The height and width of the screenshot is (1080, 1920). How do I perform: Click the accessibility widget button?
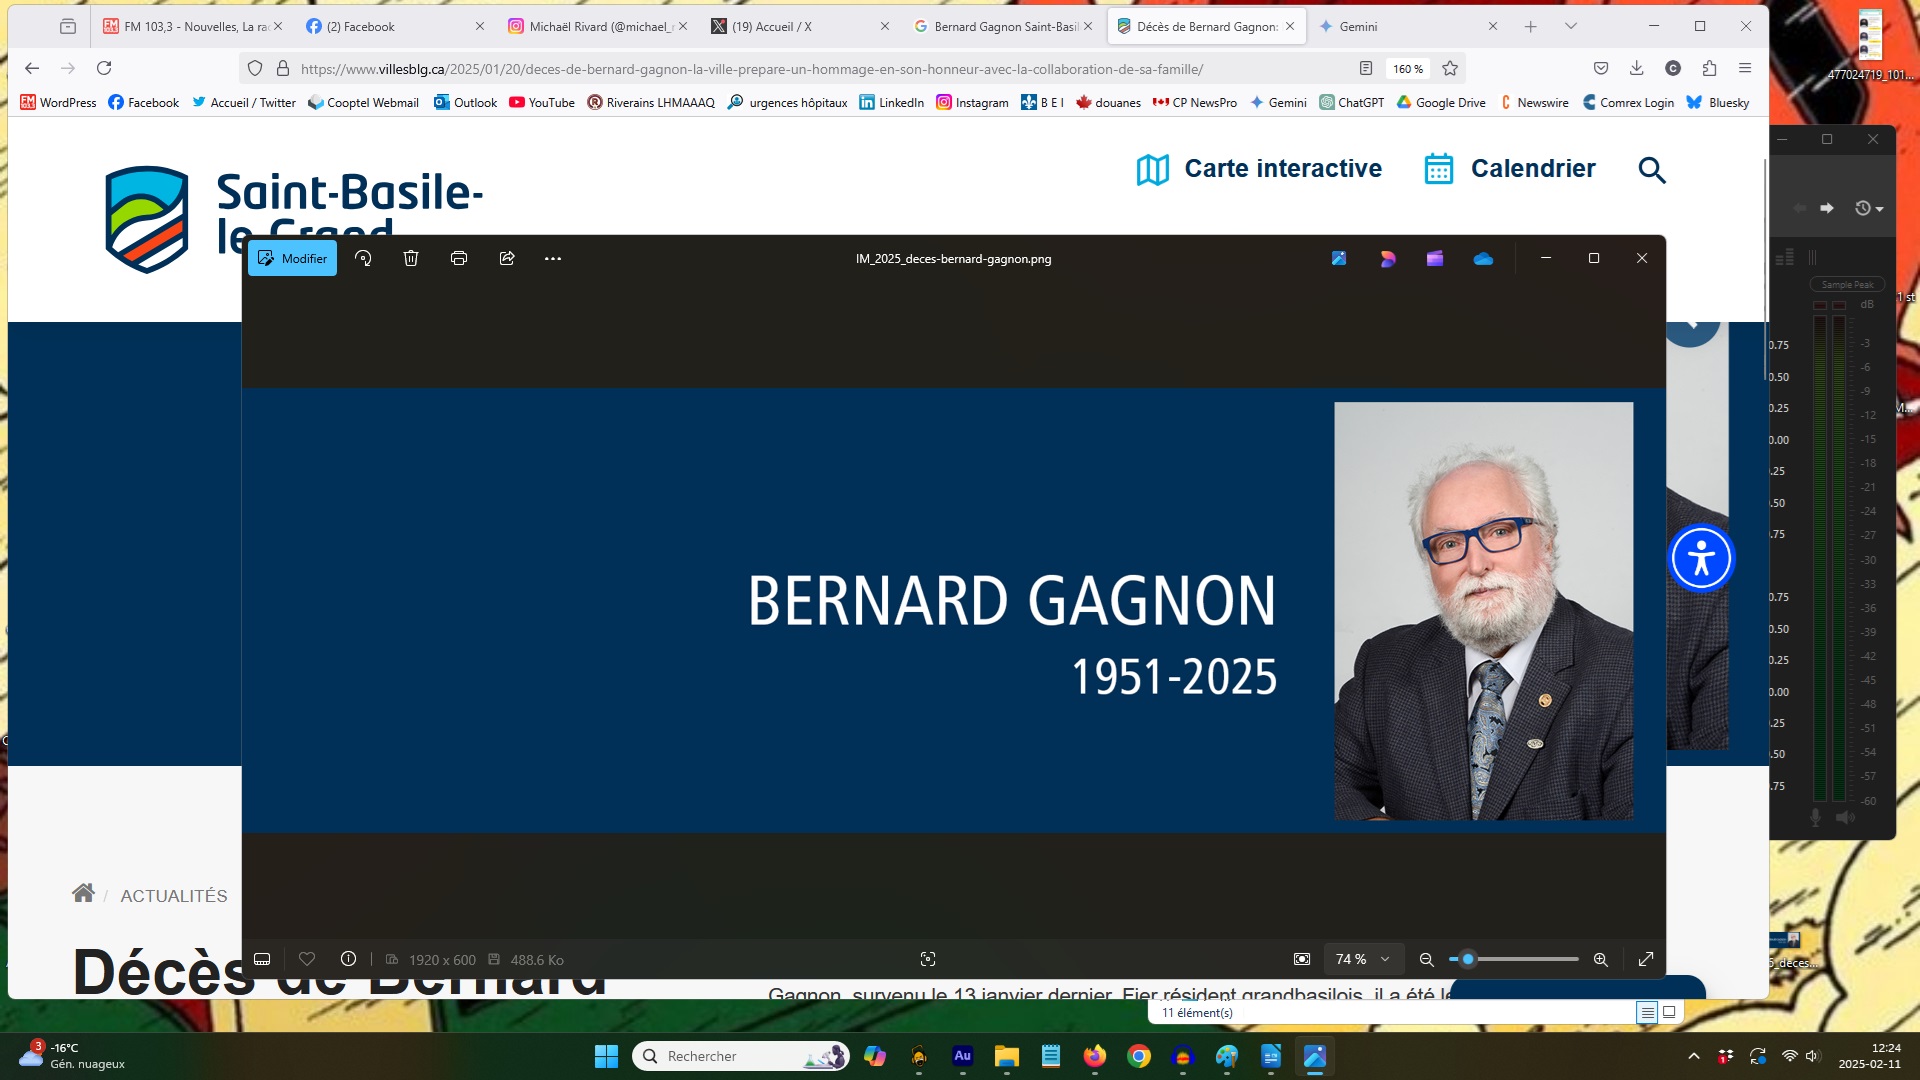pos(1701,558)
